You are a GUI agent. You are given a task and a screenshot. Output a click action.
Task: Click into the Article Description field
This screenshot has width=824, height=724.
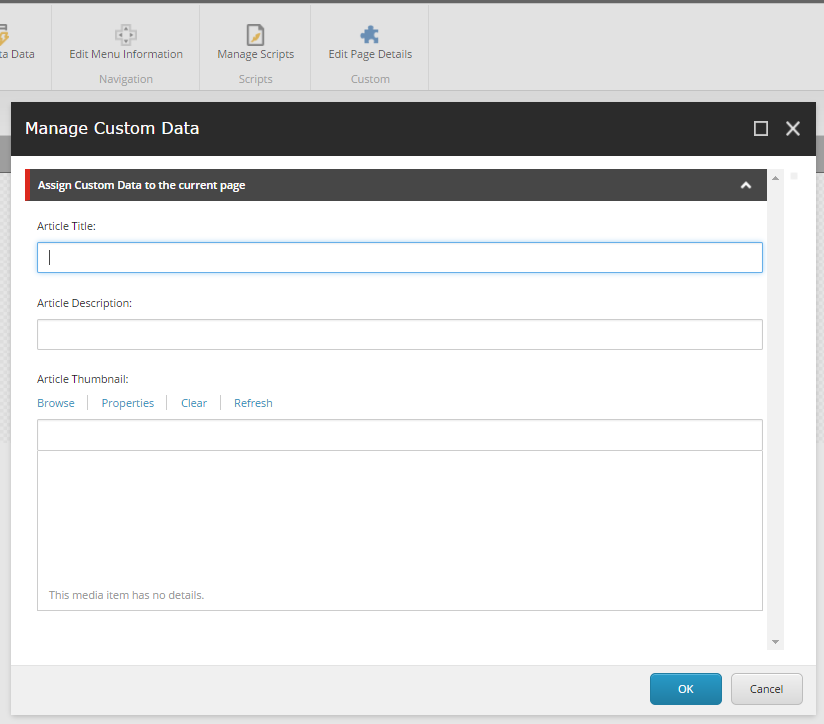400,334
